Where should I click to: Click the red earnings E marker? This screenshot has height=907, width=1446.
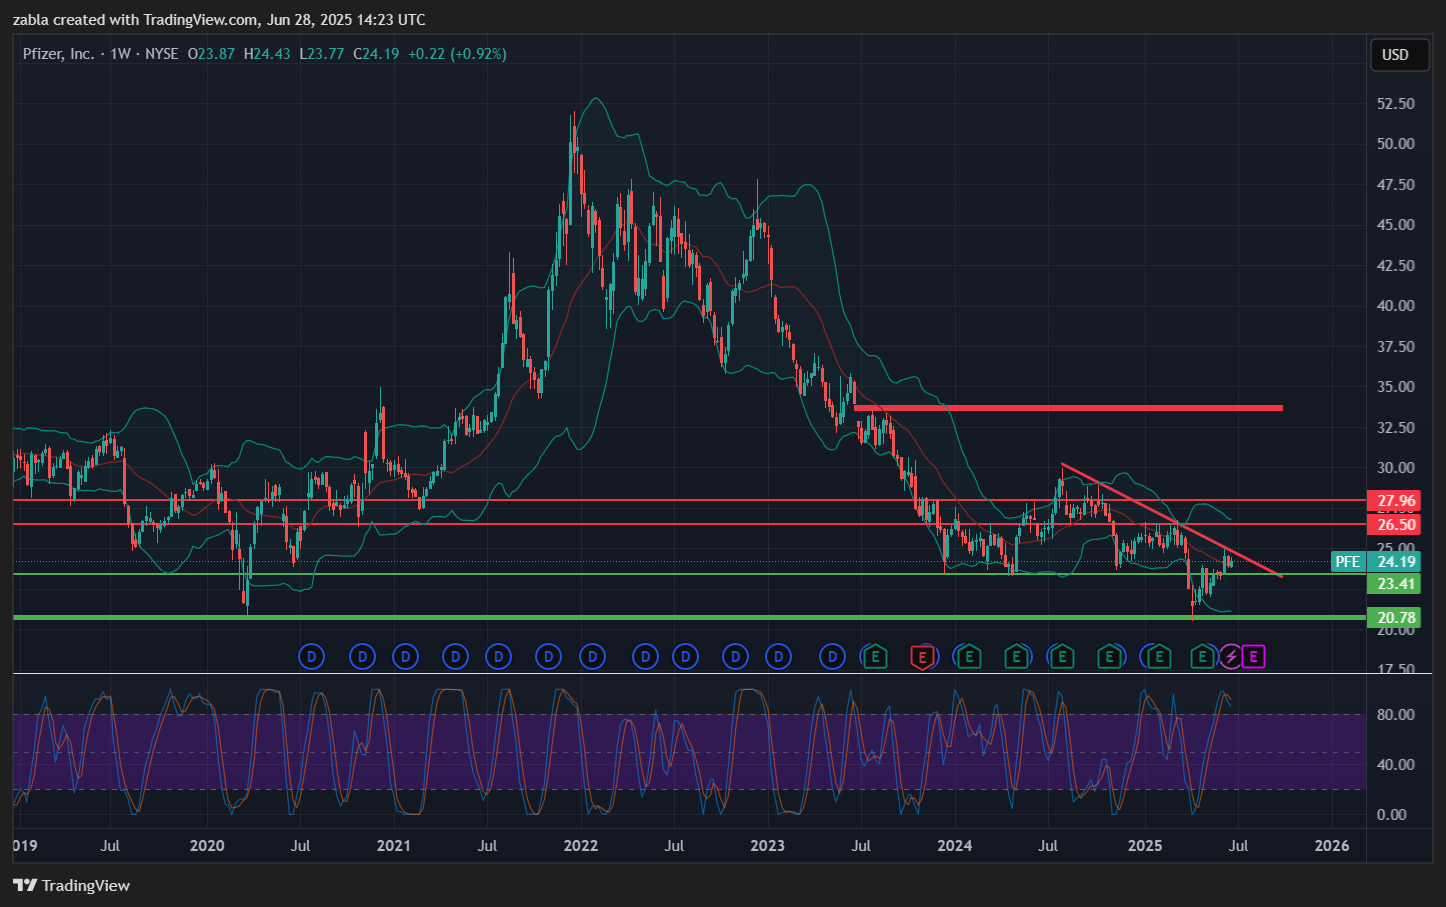pyautogui.click(x=922, y=657)
